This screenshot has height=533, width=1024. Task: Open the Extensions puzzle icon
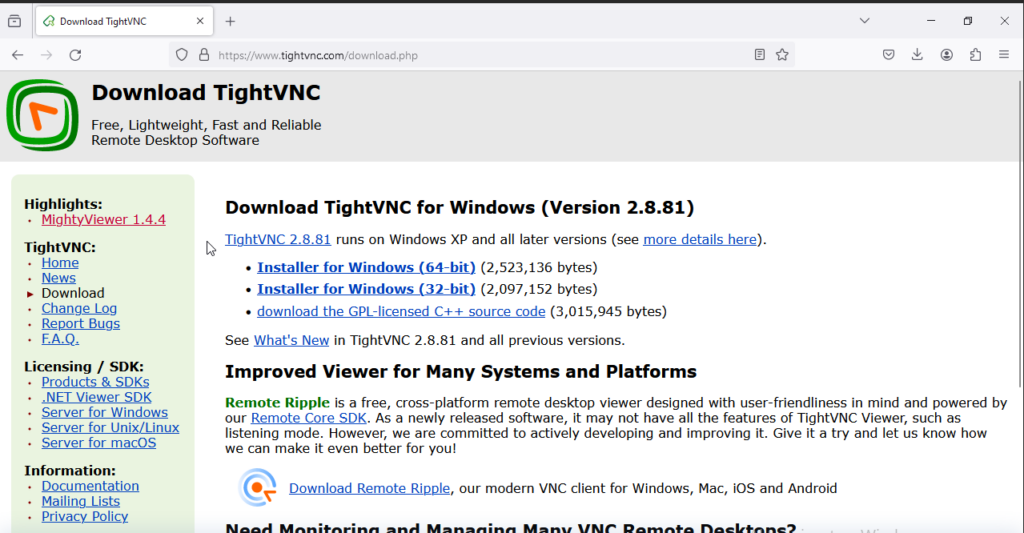point(975,55)
